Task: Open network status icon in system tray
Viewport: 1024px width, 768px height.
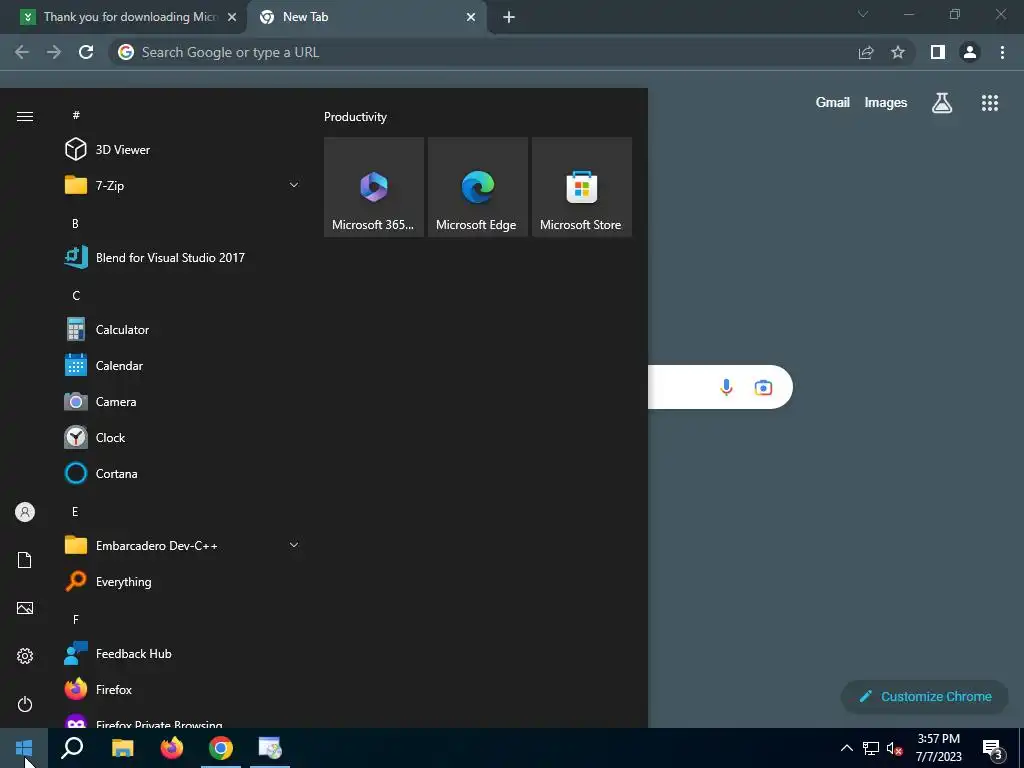Action: point(871,748)
